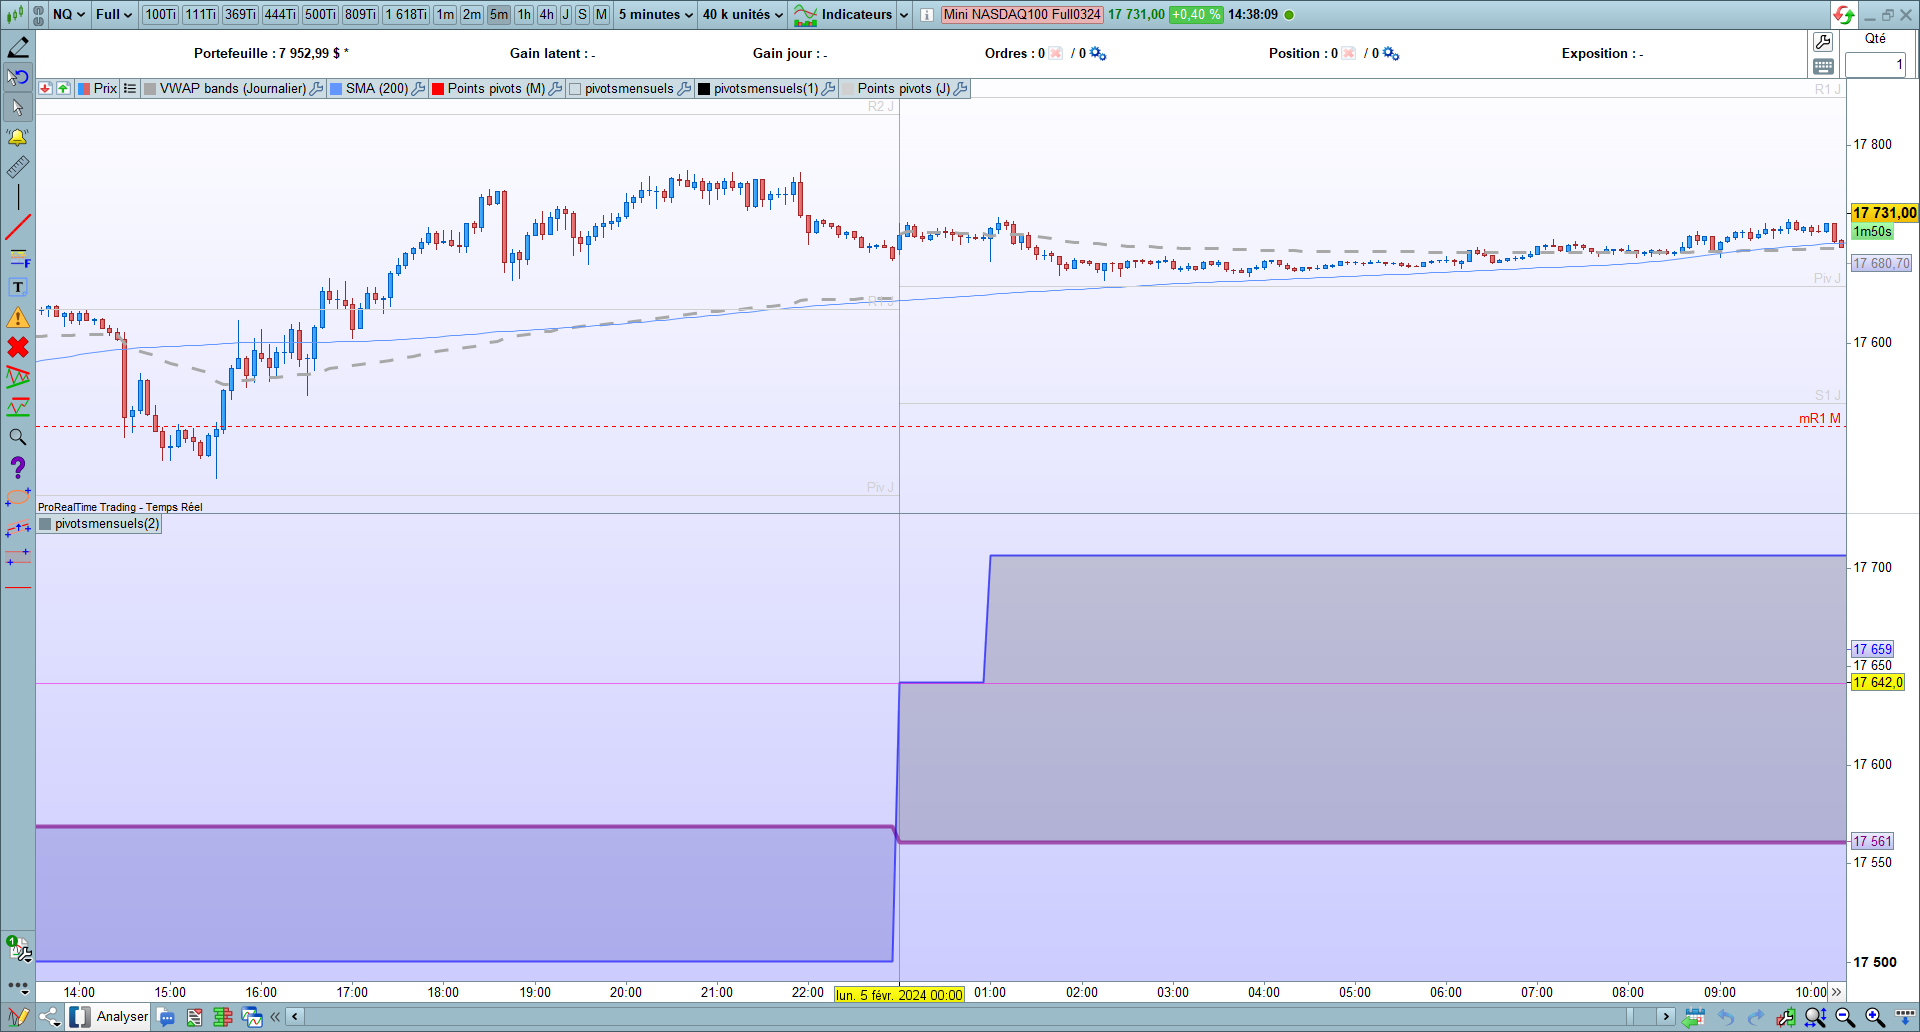Image resolution: width=1920 pixels, height=1032 pixels.
Task: Open help with purple question mark
Action: click(x=18, y=467)
